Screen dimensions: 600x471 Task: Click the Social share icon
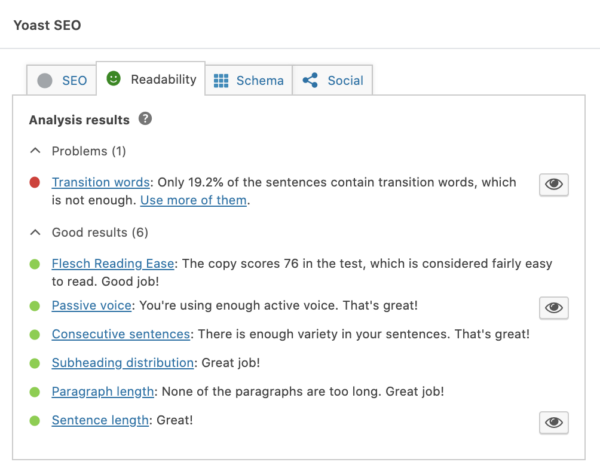tap(311, 81)
